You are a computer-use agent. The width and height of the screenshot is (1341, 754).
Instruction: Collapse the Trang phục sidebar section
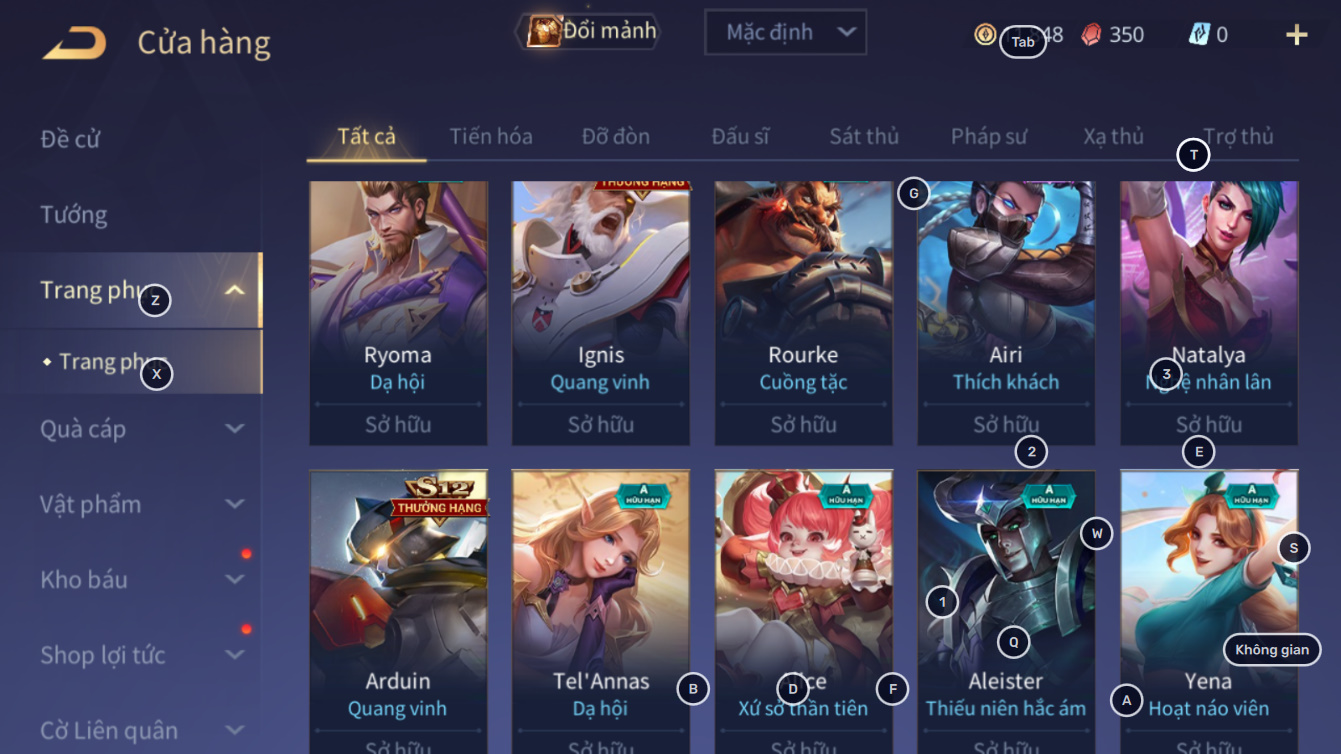coord(234,291)
